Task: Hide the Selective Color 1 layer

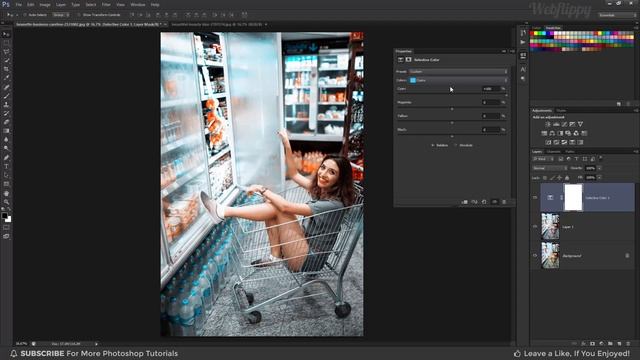Action: (535, 198)
